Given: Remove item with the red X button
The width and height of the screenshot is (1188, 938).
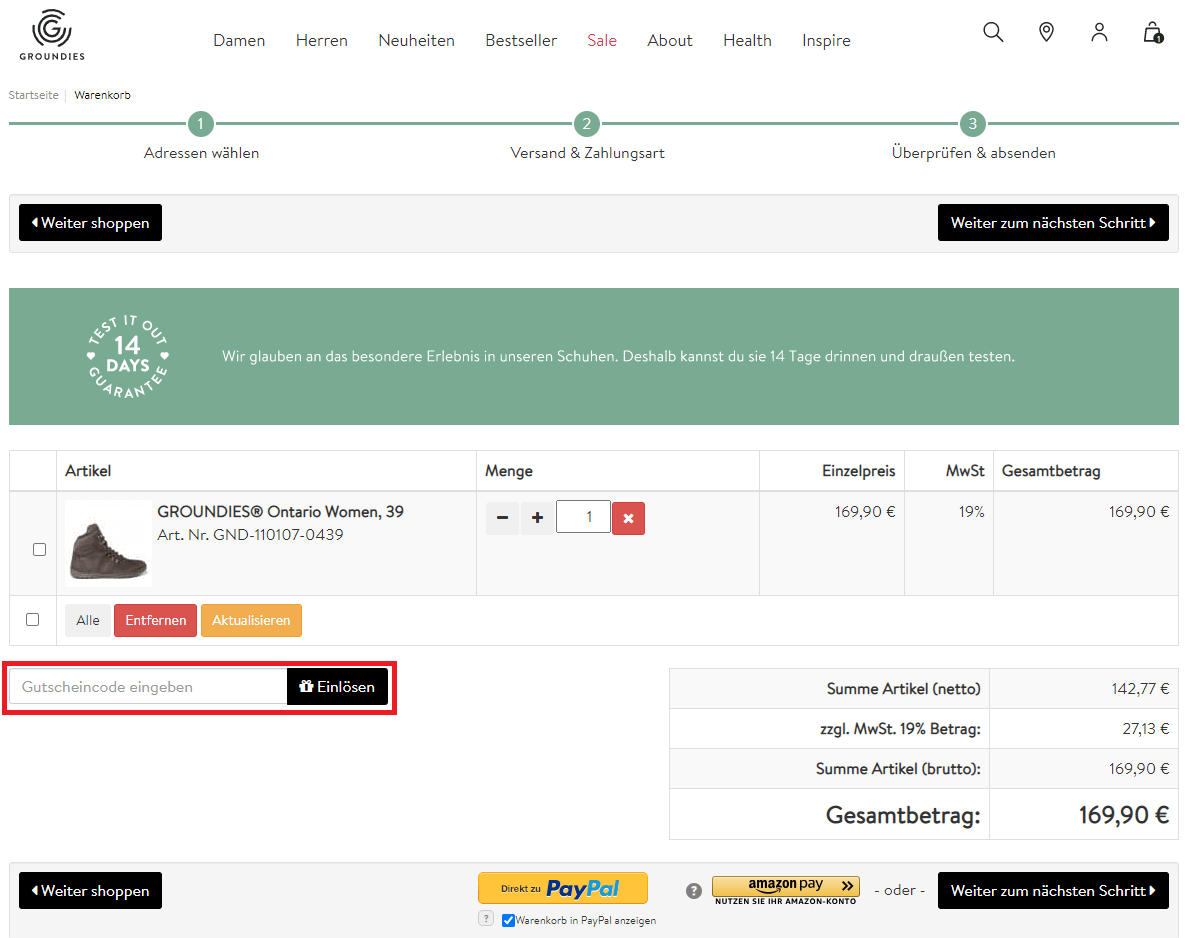Looking at the screenshot, I should point(628,519).
